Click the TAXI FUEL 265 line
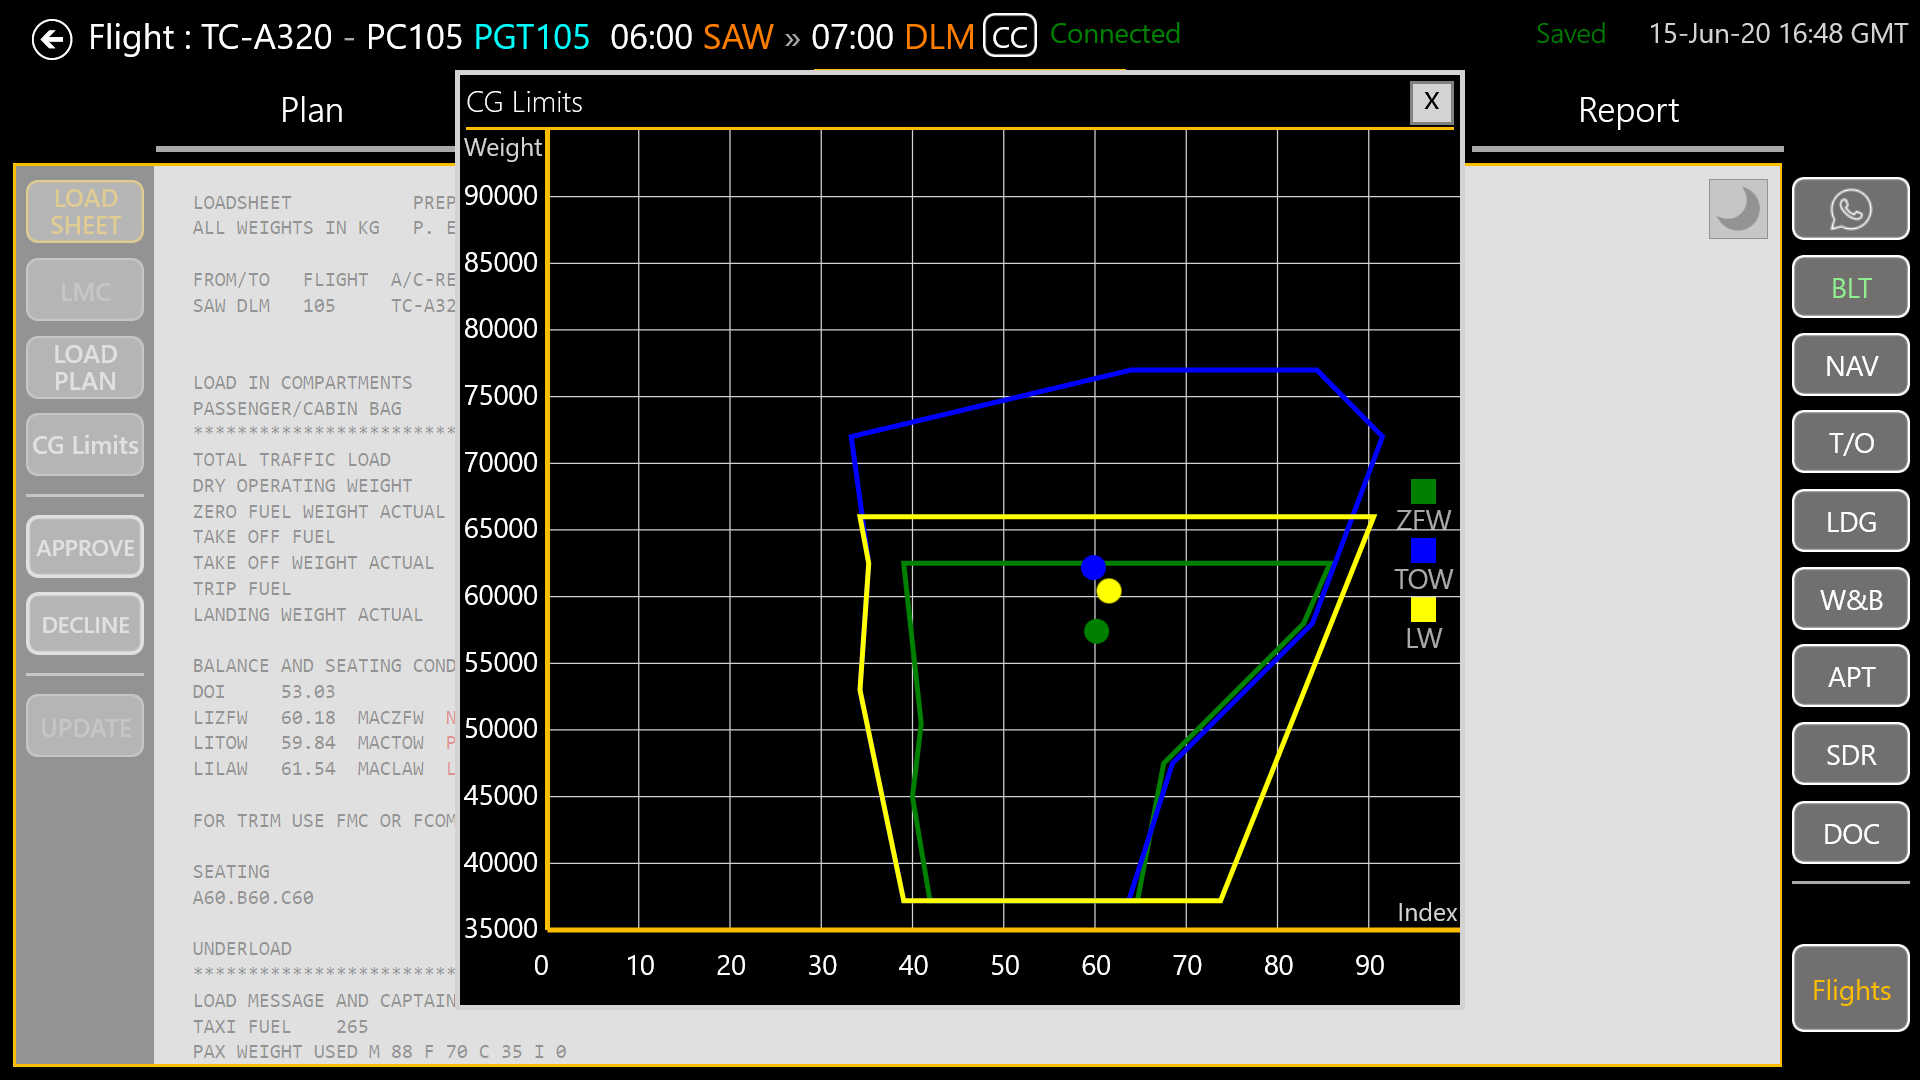 click(280, 1027)
